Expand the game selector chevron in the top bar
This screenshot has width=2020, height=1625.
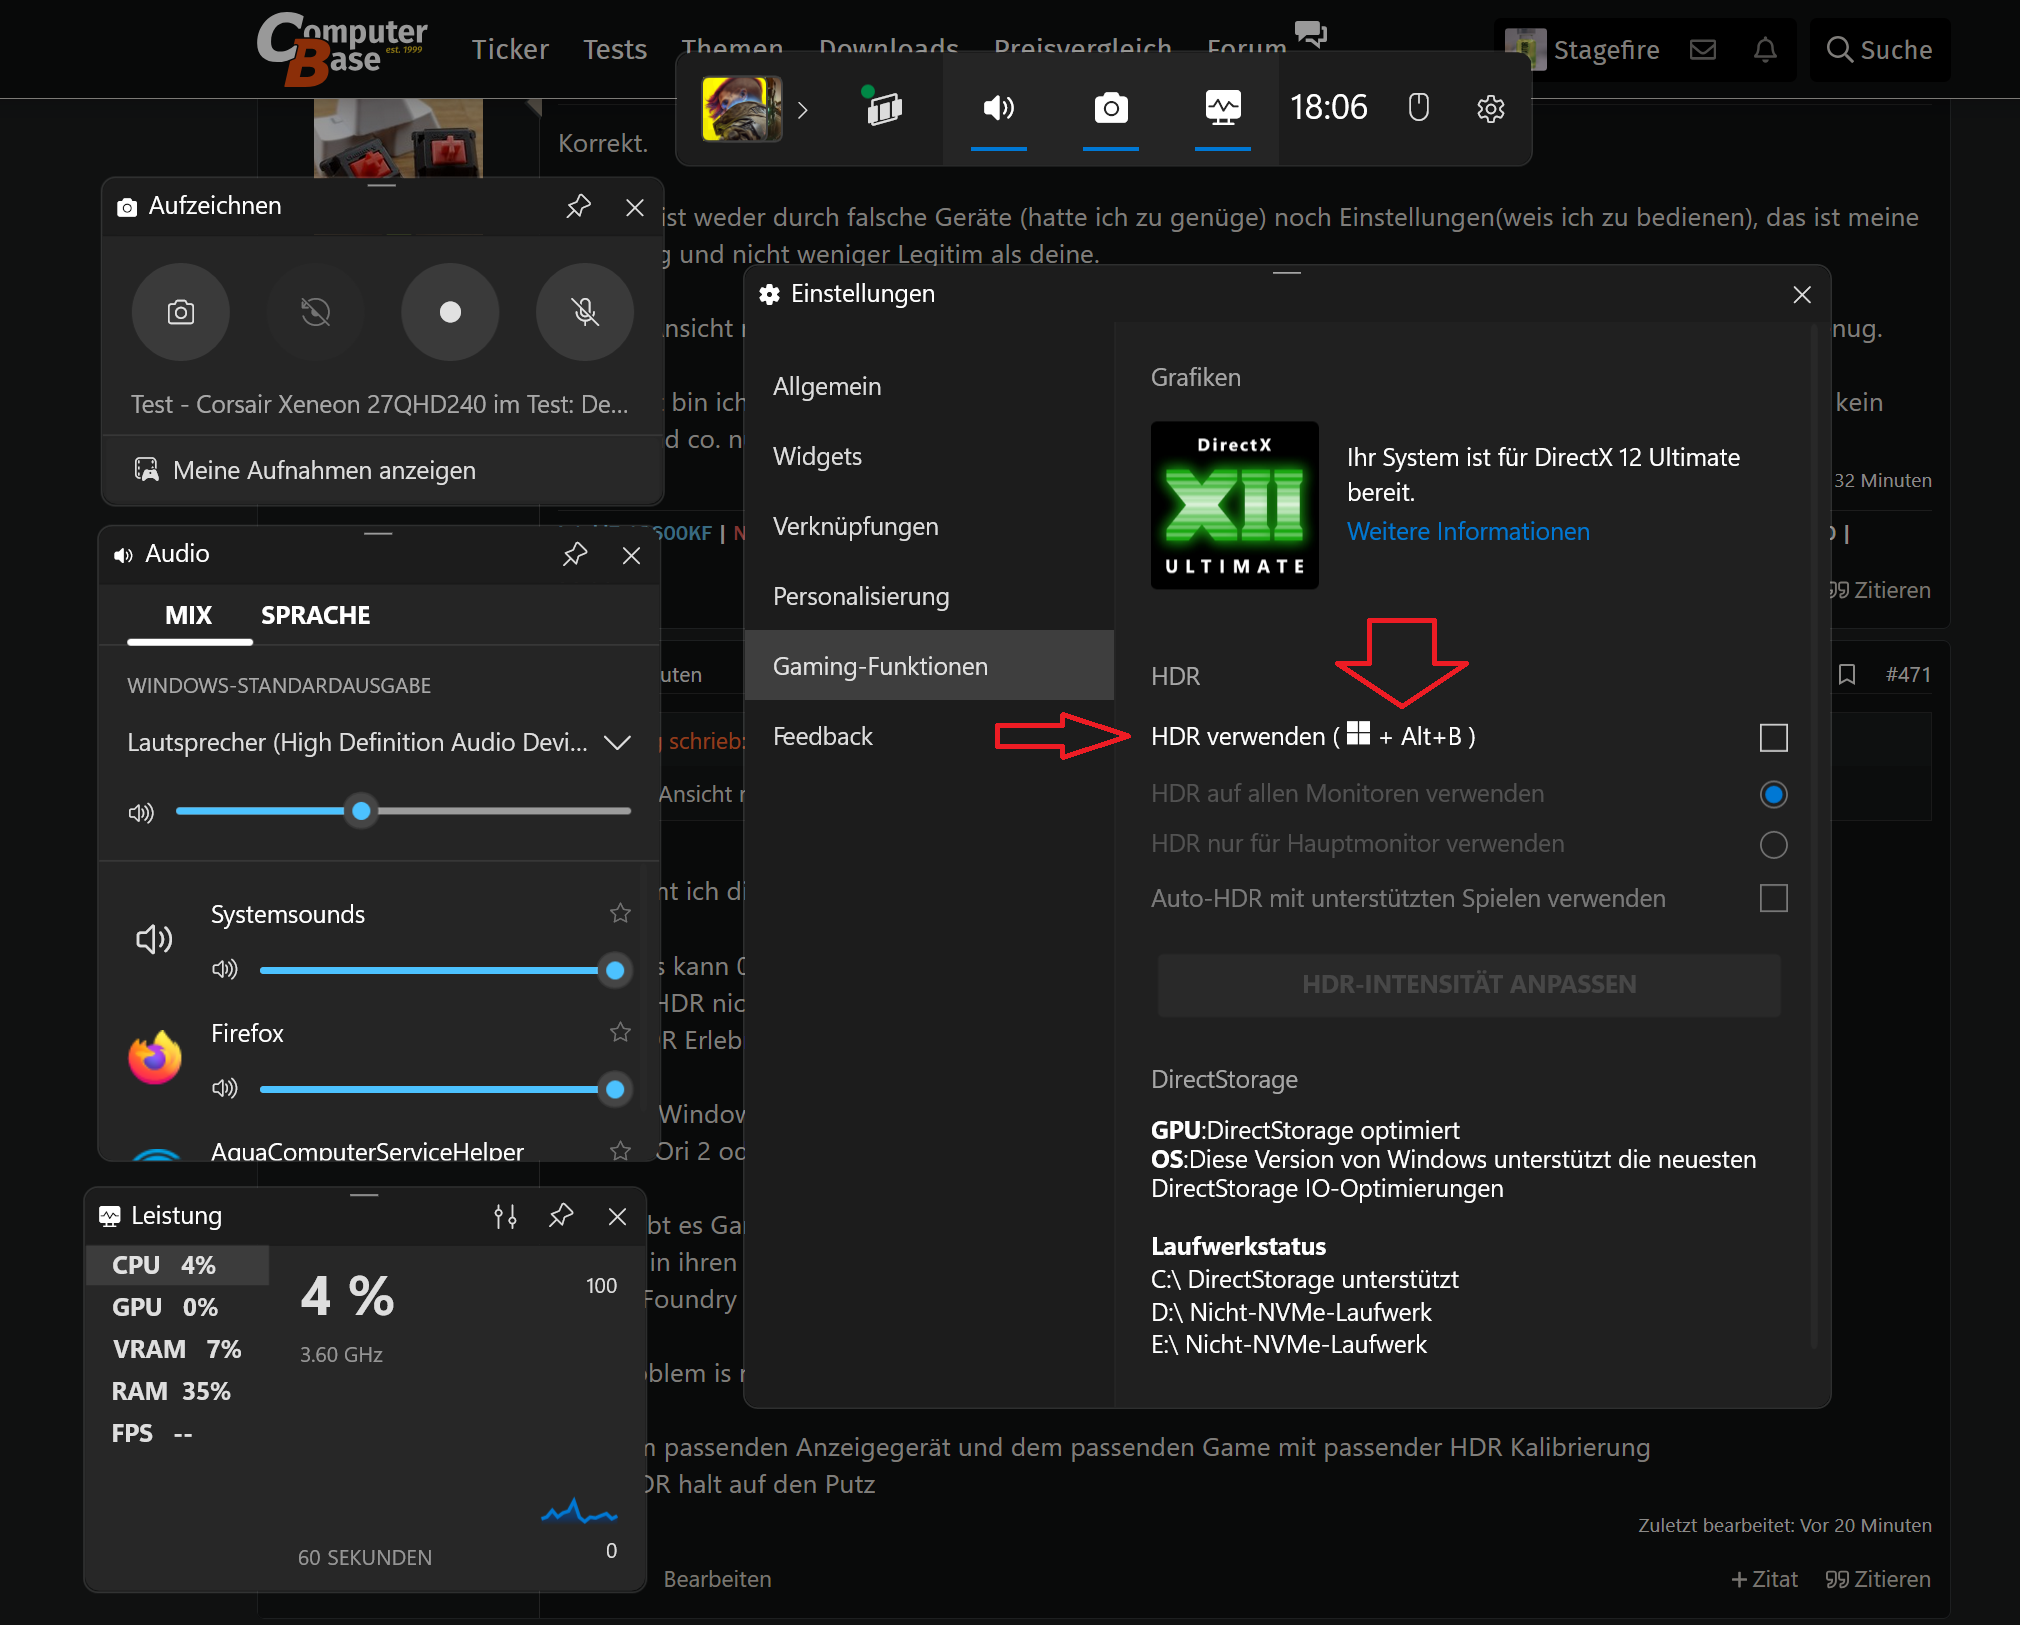pyautogui.click(x=803, y=110)
